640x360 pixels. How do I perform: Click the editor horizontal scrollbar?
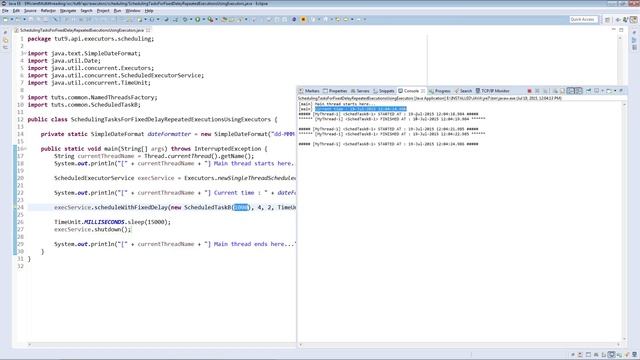161,345
